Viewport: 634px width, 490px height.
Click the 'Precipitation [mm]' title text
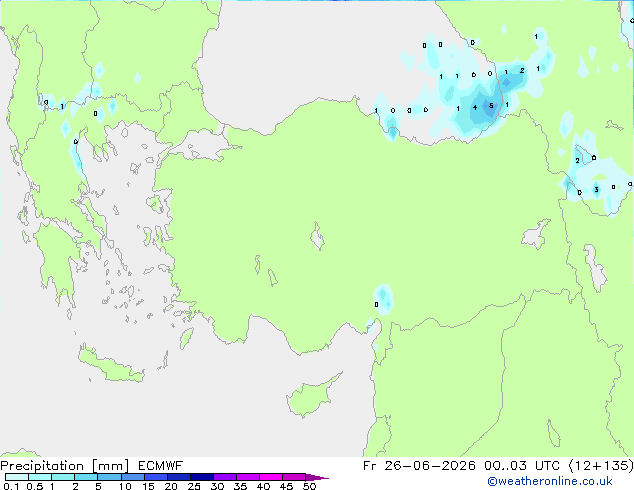[65, 466]
